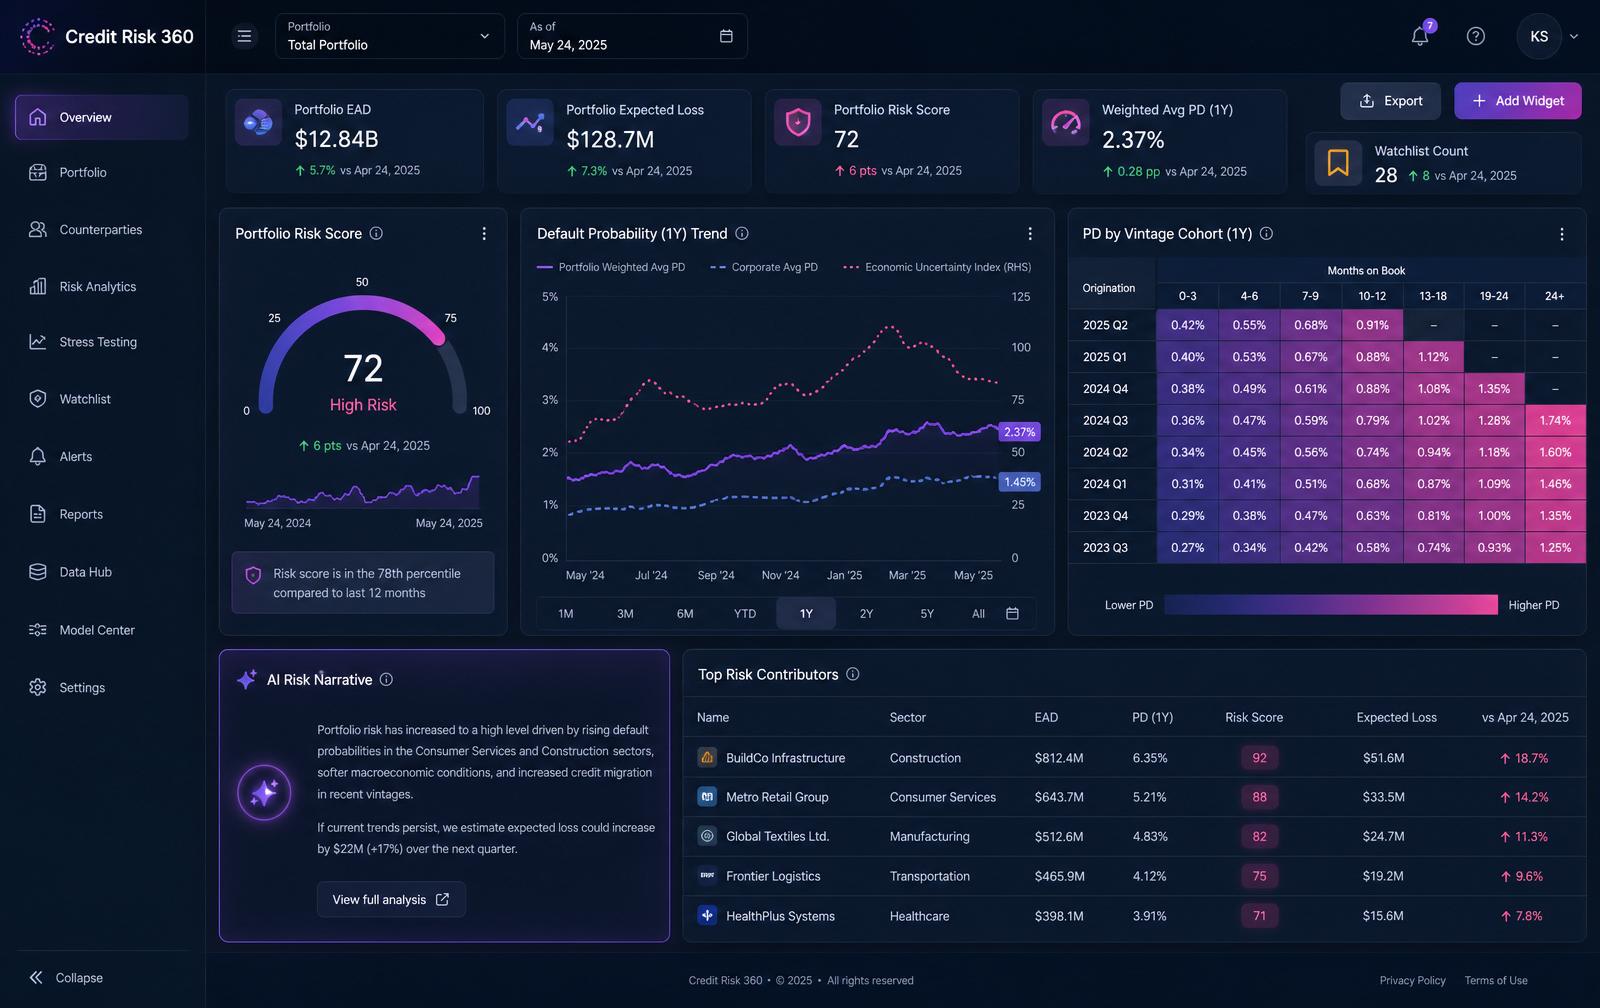Open Stress Testing in sidebar
The image size is (1600, 1008).
(x=102, y=341)
